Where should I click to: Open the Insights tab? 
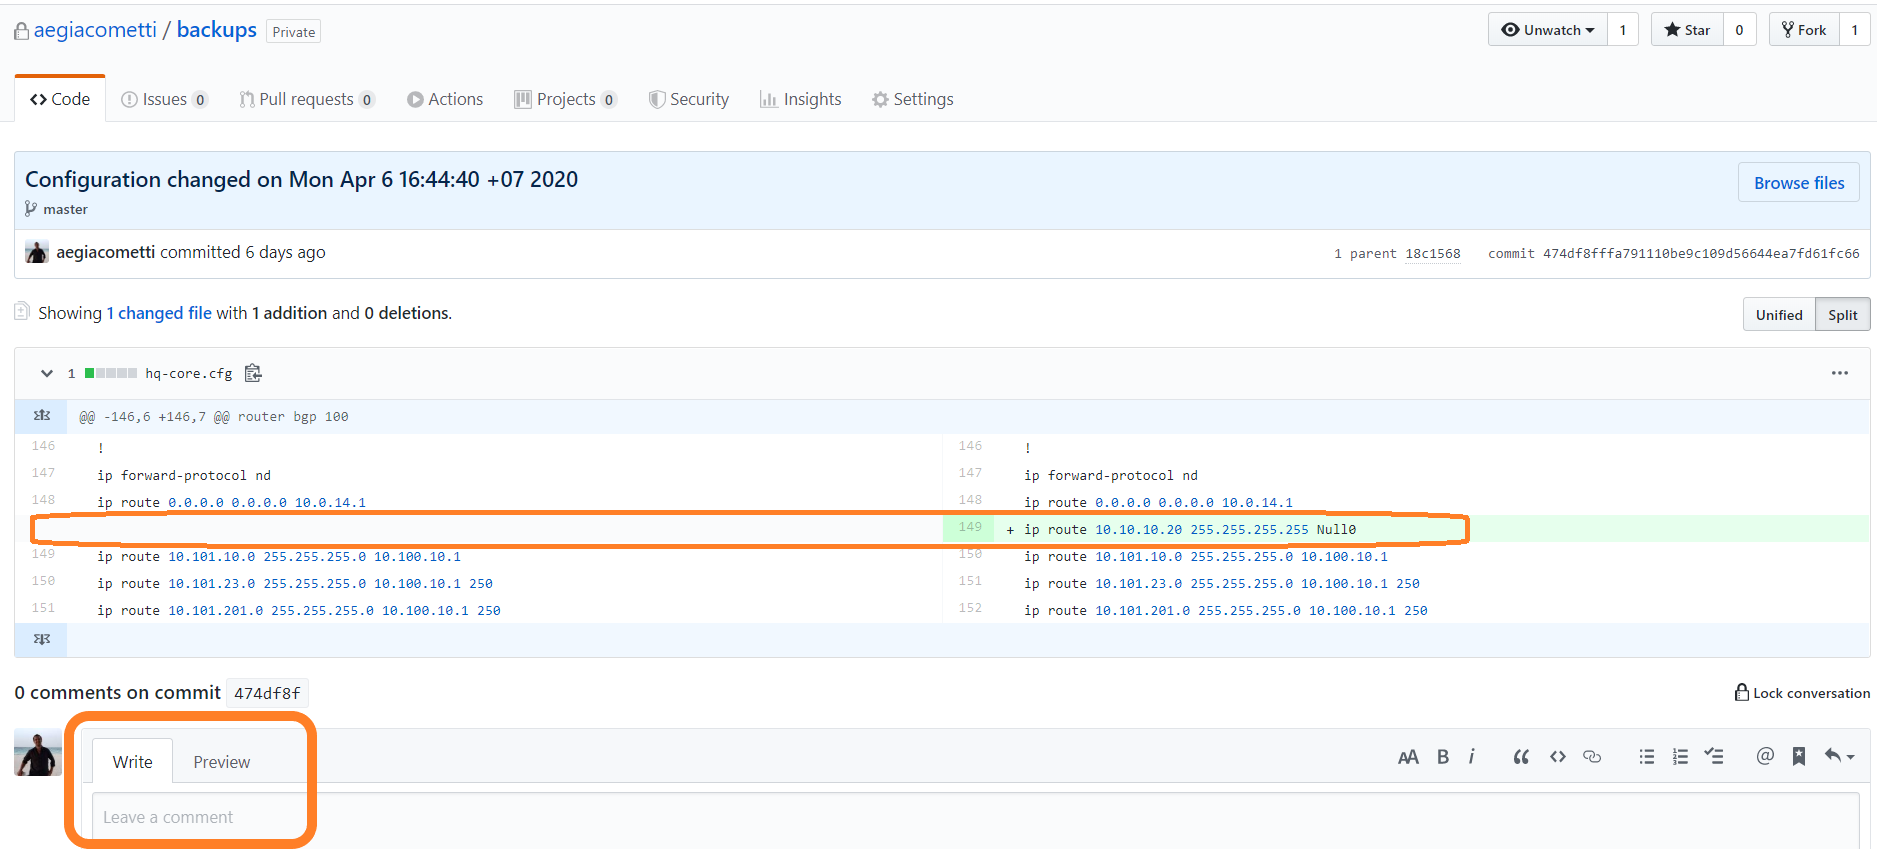[800, 99]
